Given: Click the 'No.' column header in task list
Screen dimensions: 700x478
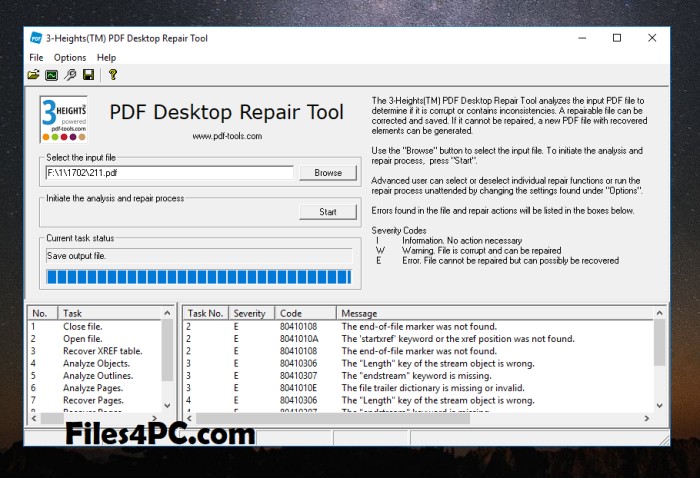Looking at the screenshot, I should (42, 313).
